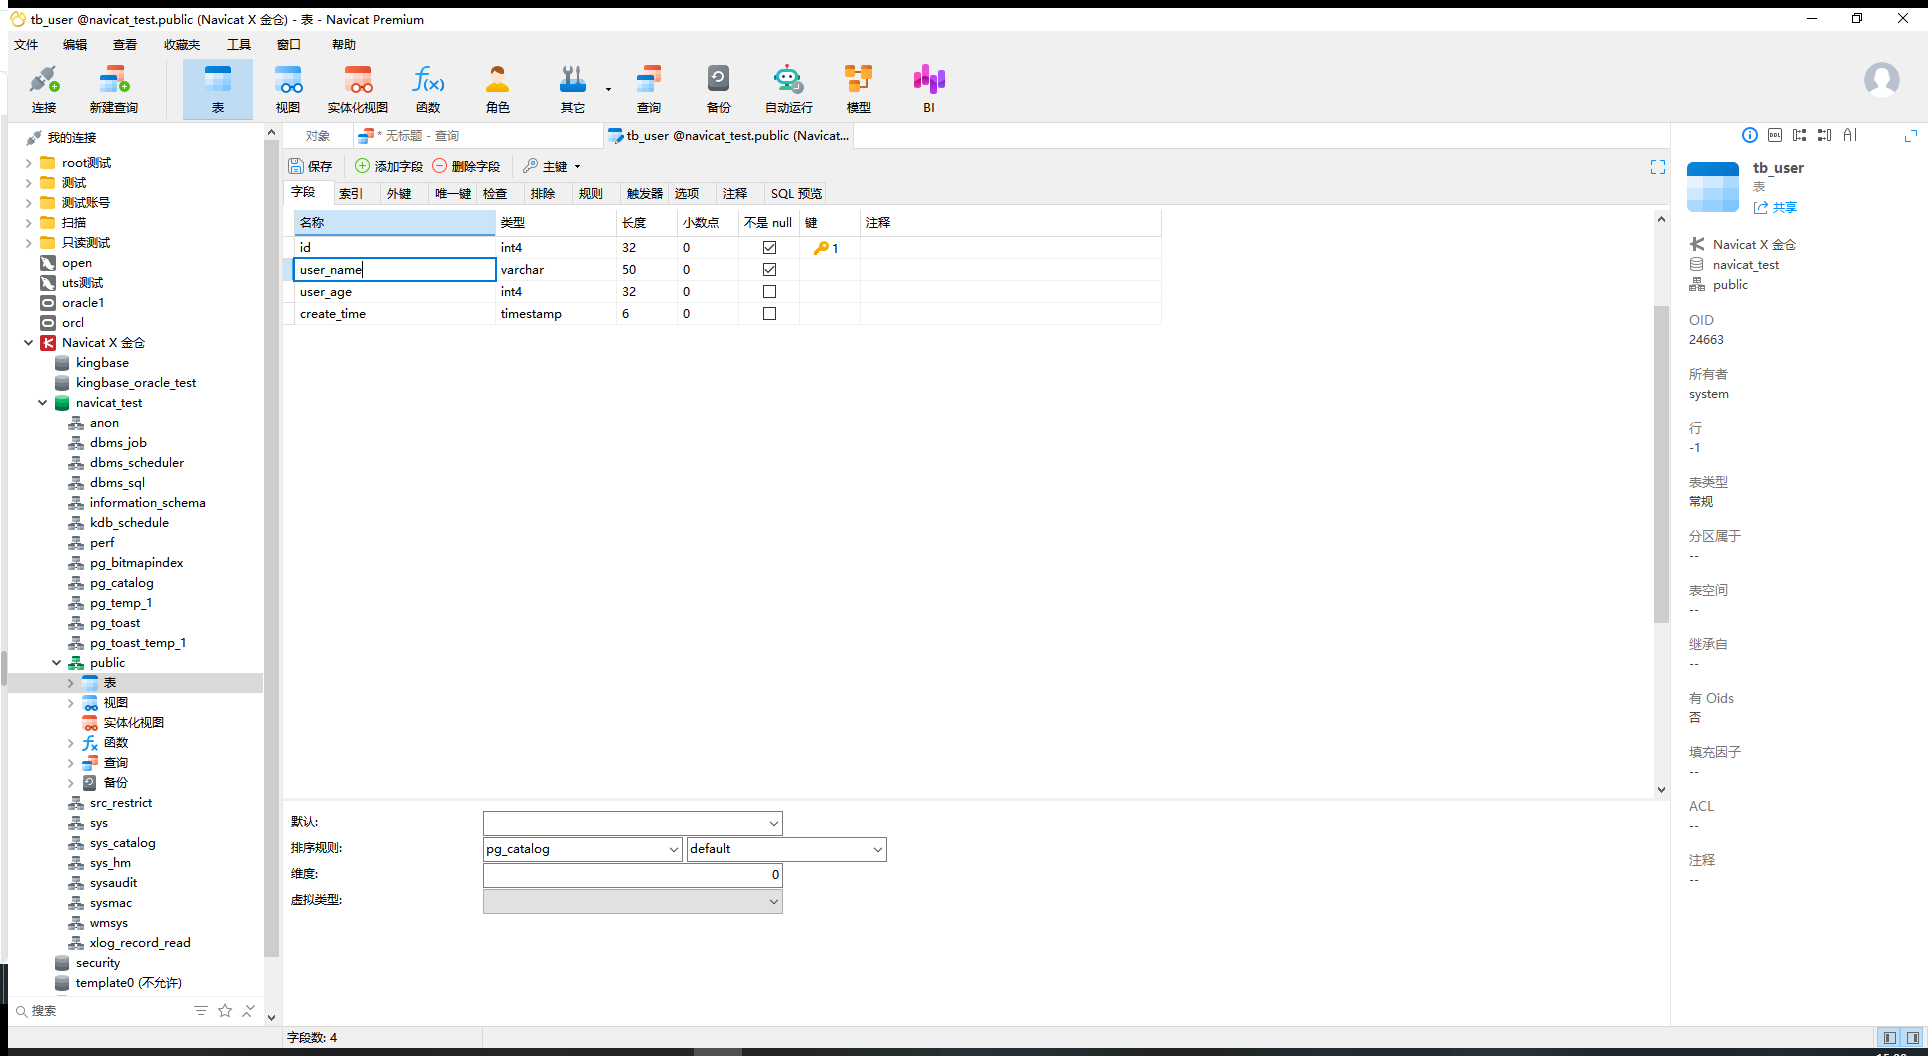Open the 查询 toolbar icon

(x=649, y=89)
